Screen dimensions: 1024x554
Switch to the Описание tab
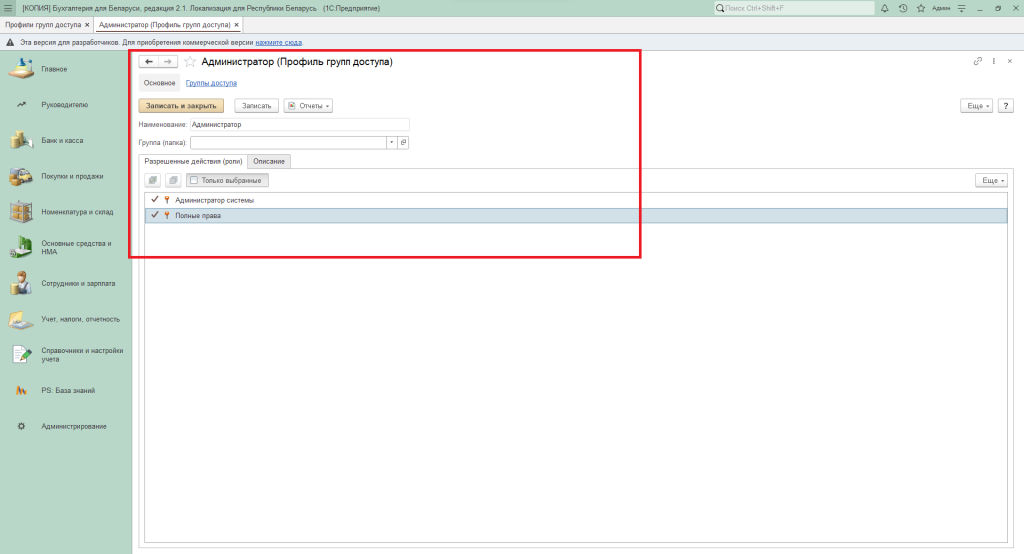coord(269,161)
